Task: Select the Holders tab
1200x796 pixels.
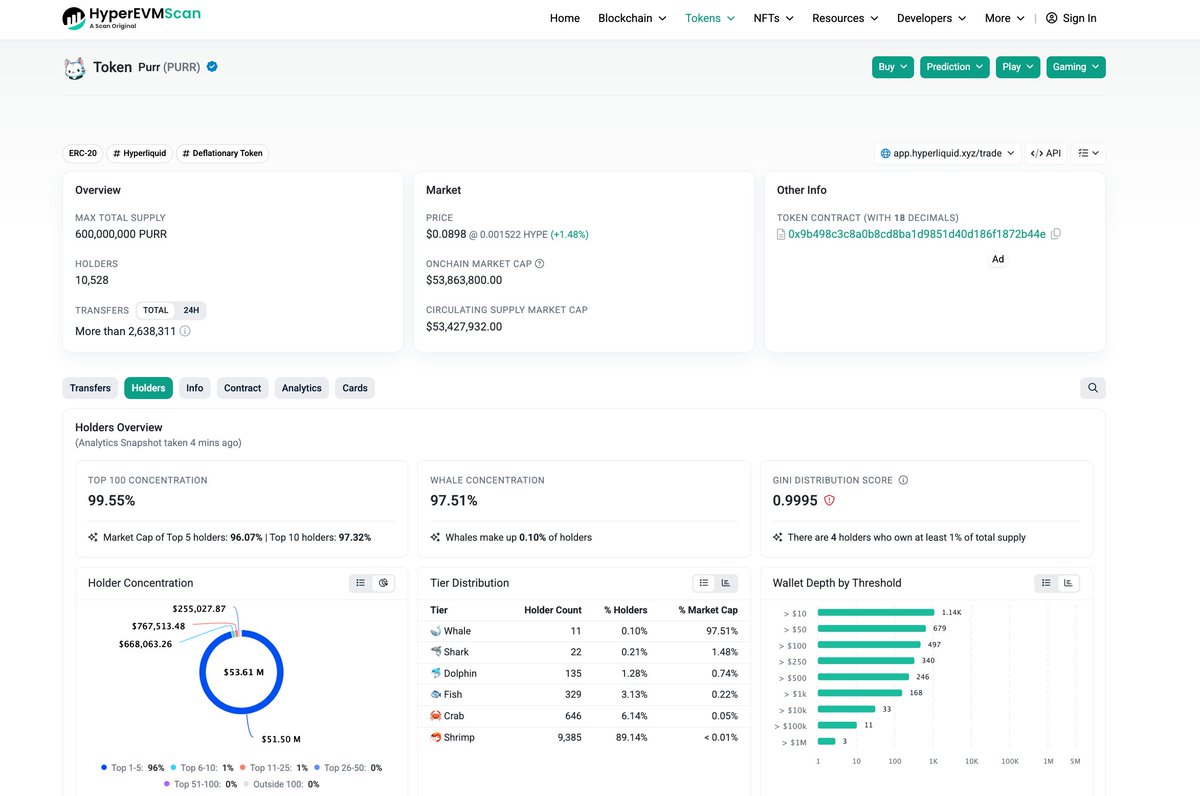Action: click(148, 388)
